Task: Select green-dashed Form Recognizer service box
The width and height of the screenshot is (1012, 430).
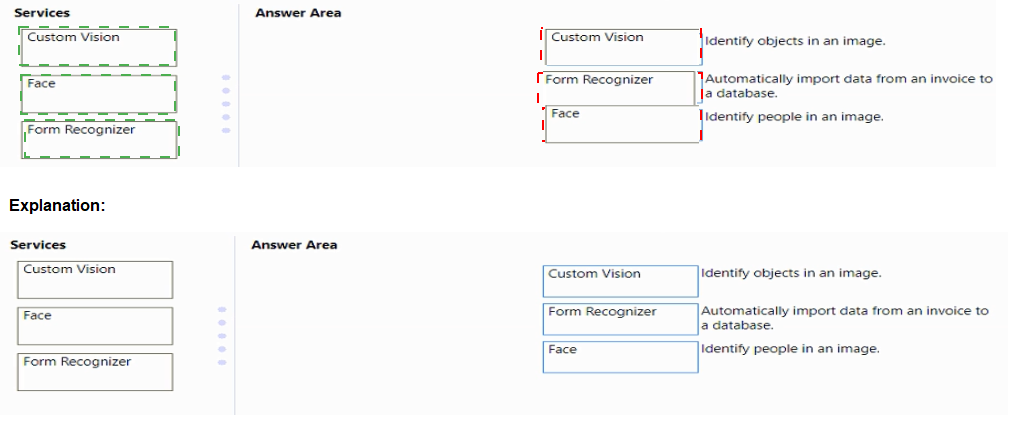Action: (x=100, y=139)
